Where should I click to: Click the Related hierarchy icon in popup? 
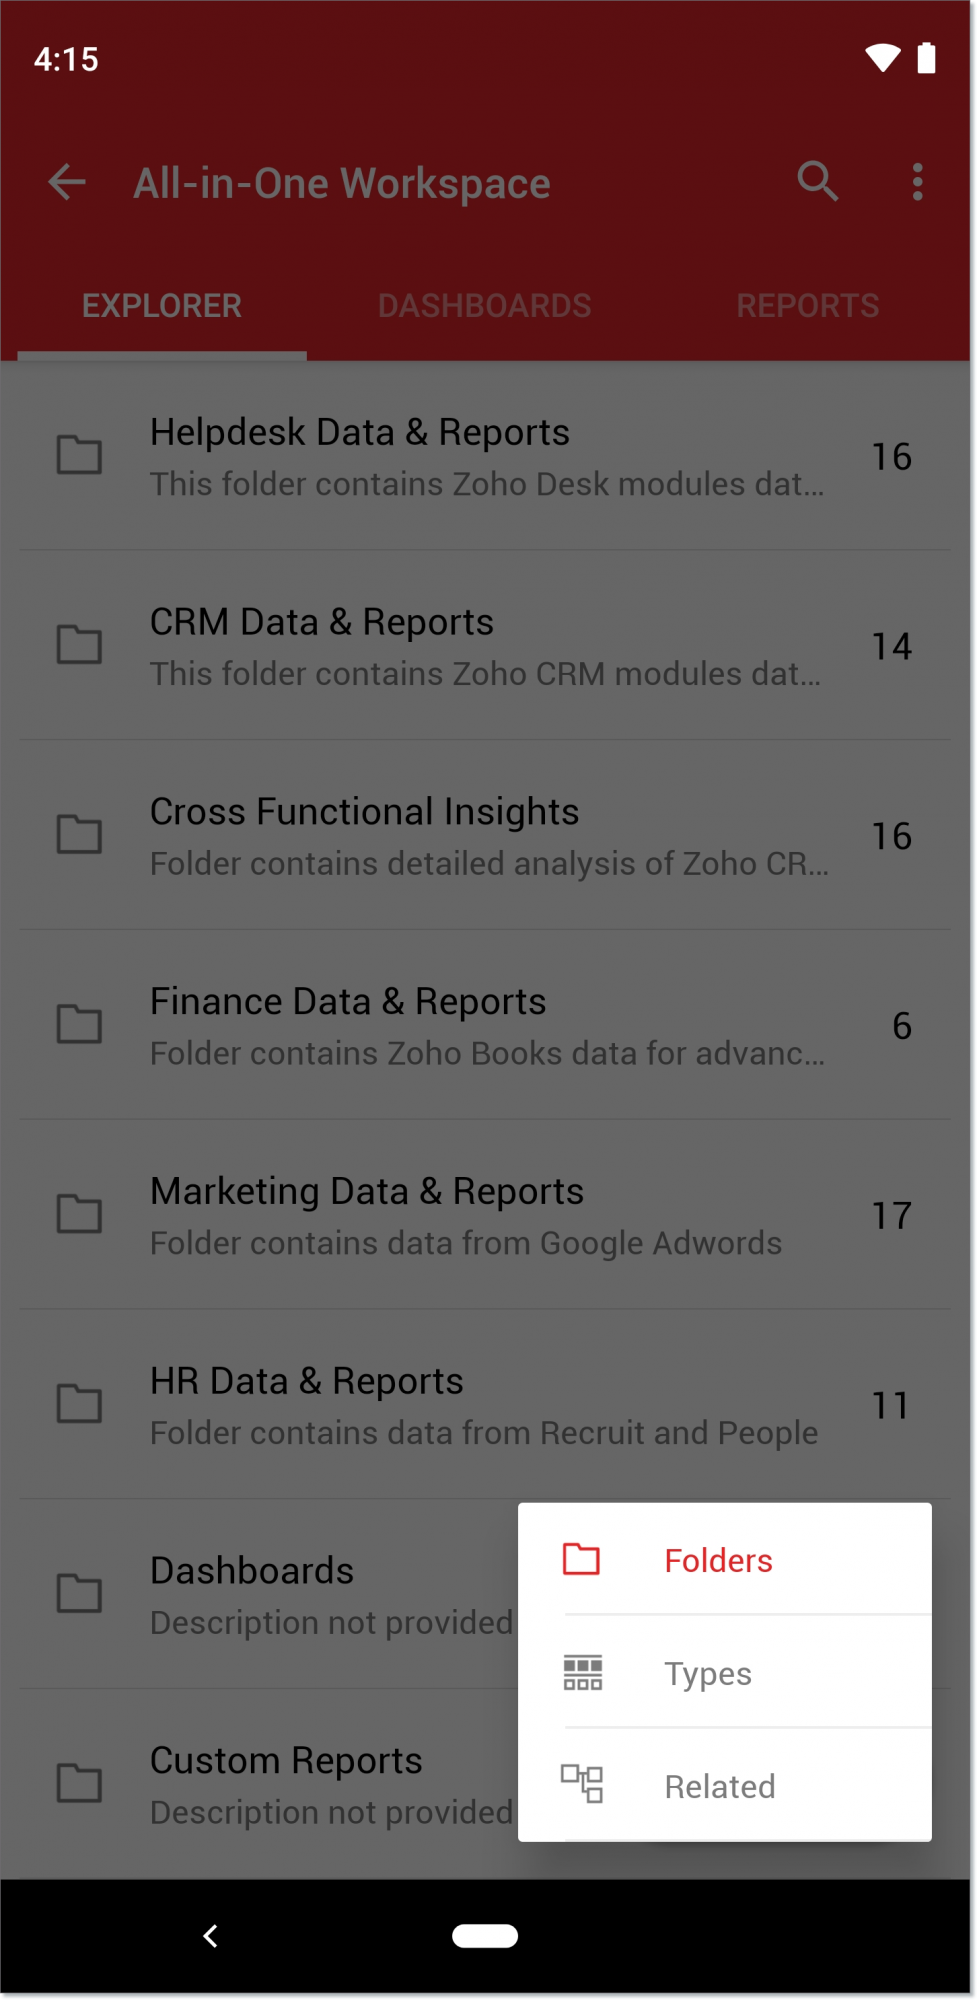point(582,1785)
